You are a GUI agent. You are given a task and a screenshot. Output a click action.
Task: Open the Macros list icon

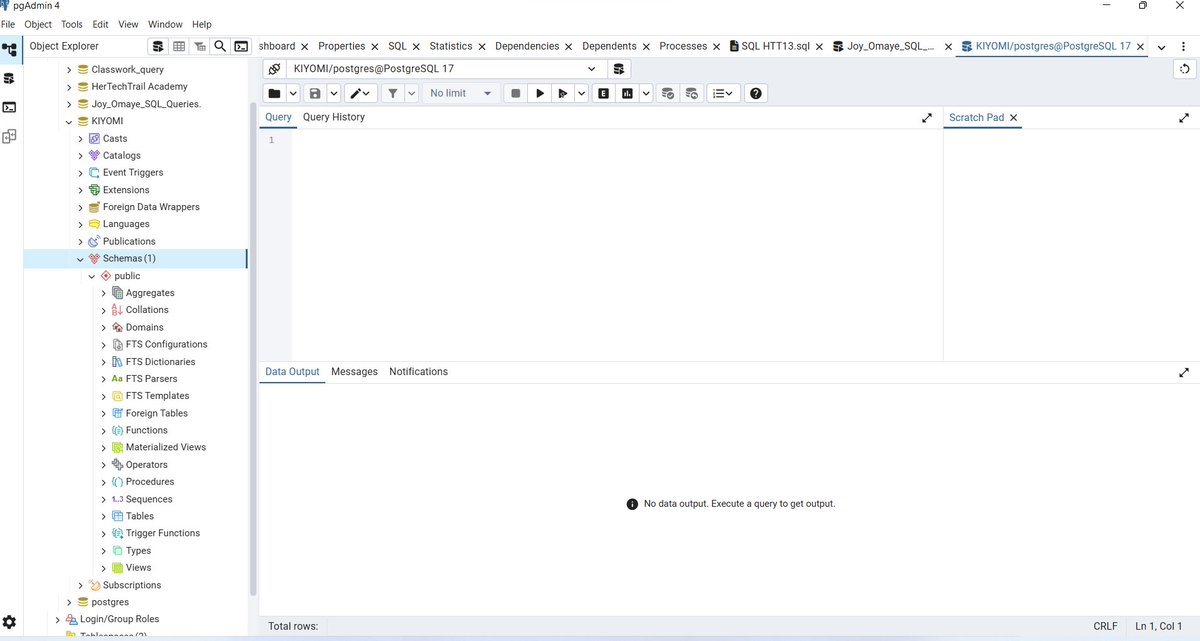pyautogui.click(x=722, y=93)
